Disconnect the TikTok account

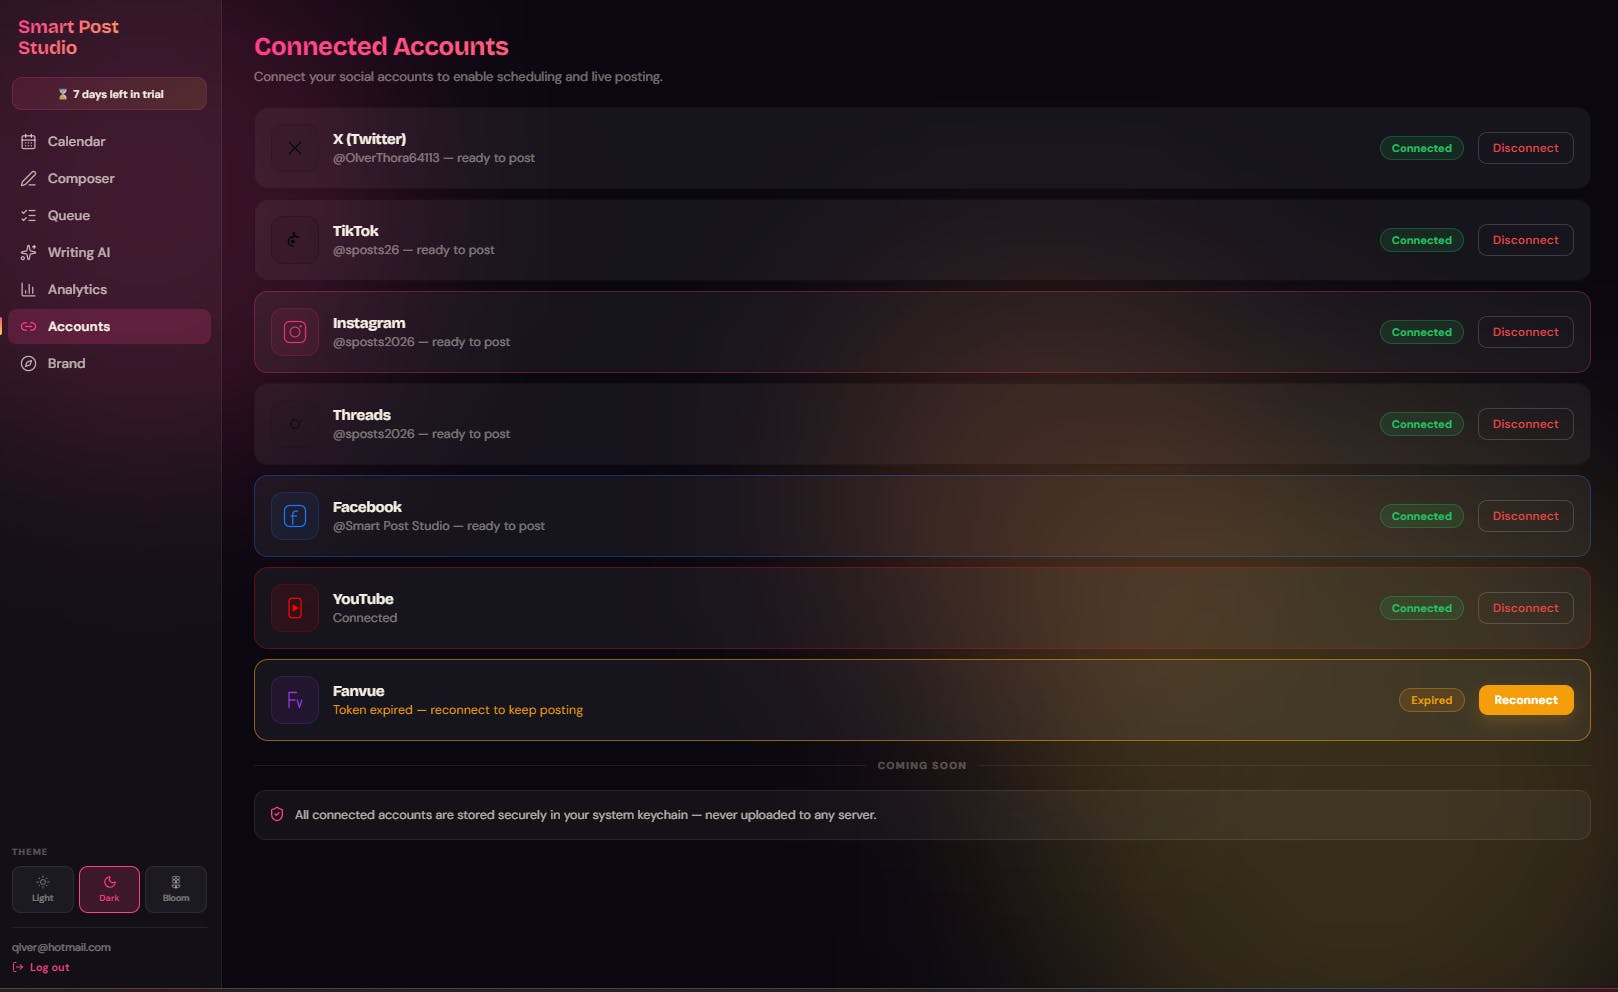click(x=1525, y=240)
